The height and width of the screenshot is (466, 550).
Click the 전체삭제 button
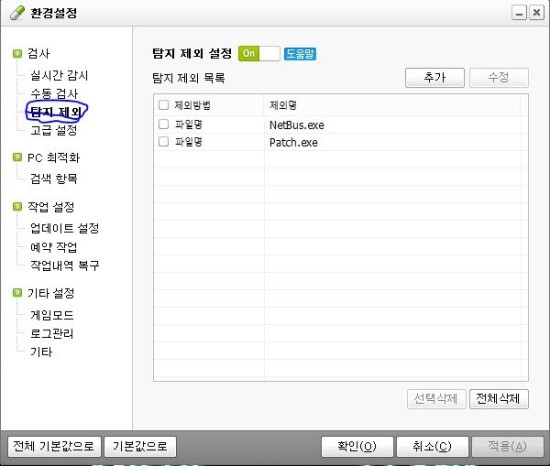coord(498,399)
